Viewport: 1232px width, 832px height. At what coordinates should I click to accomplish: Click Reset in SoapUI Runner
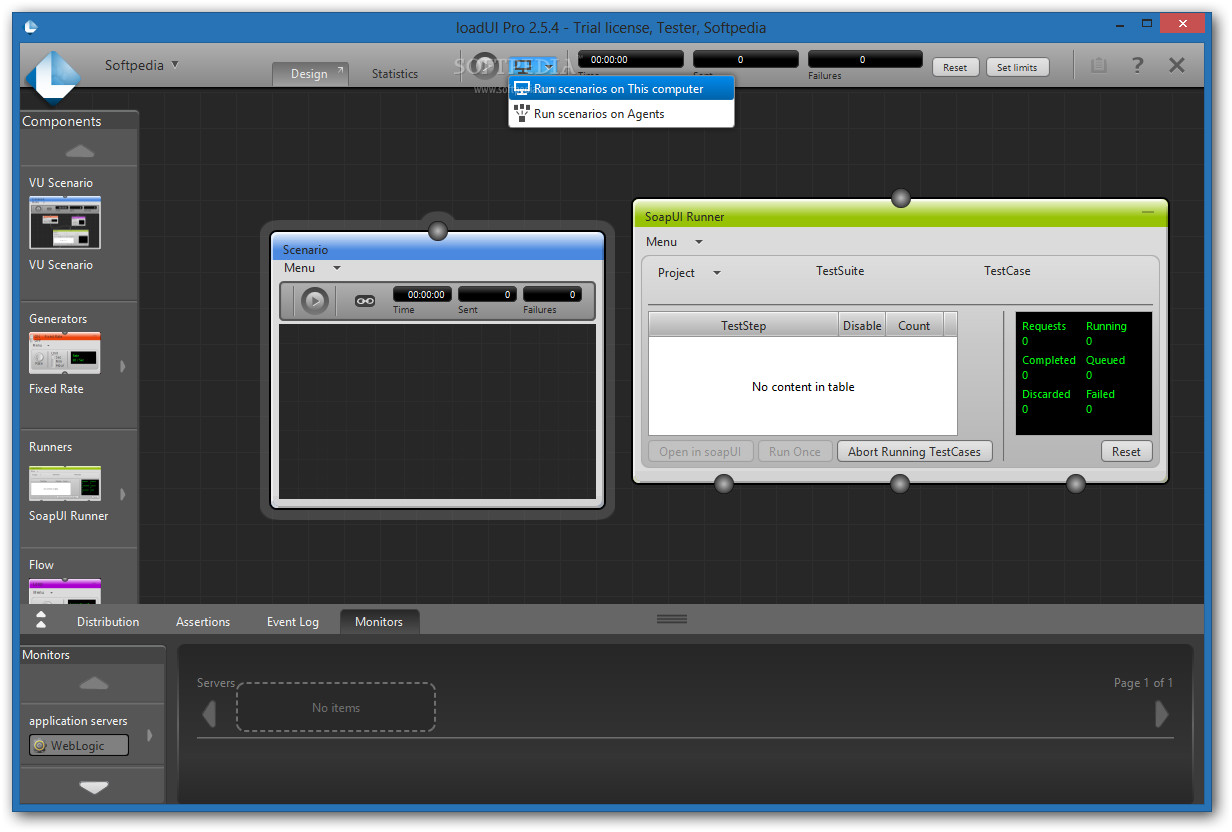(1126, 452)
